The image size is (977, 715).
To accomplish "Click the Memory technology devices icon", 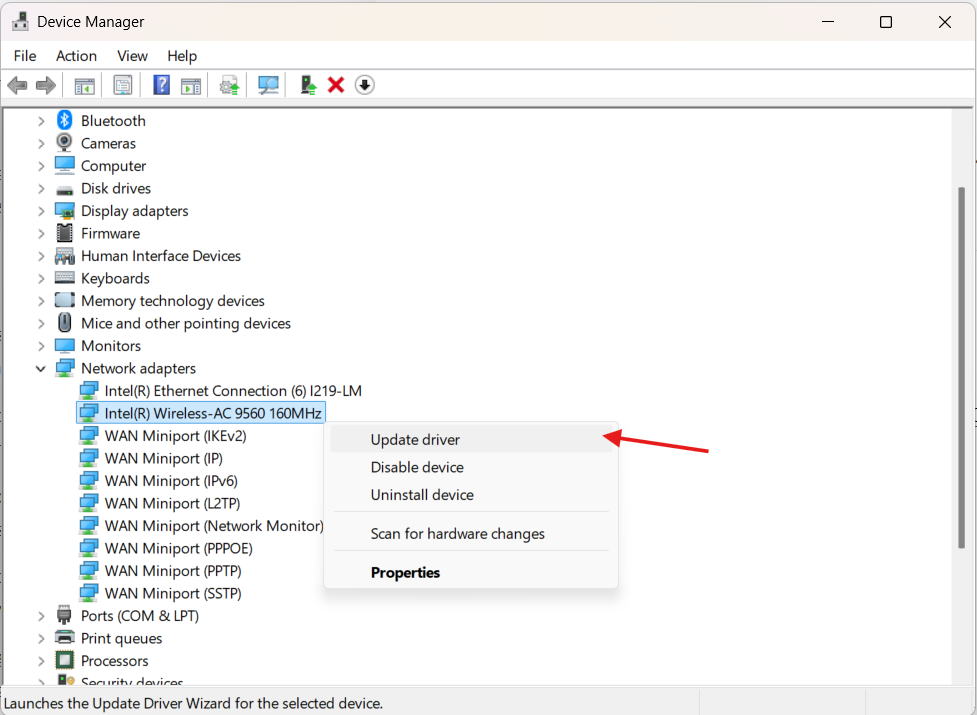I will tap(65, 300).
